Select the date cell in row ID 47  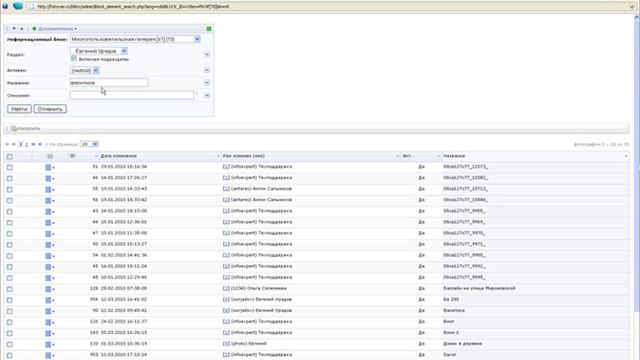[x=124, y=233]
